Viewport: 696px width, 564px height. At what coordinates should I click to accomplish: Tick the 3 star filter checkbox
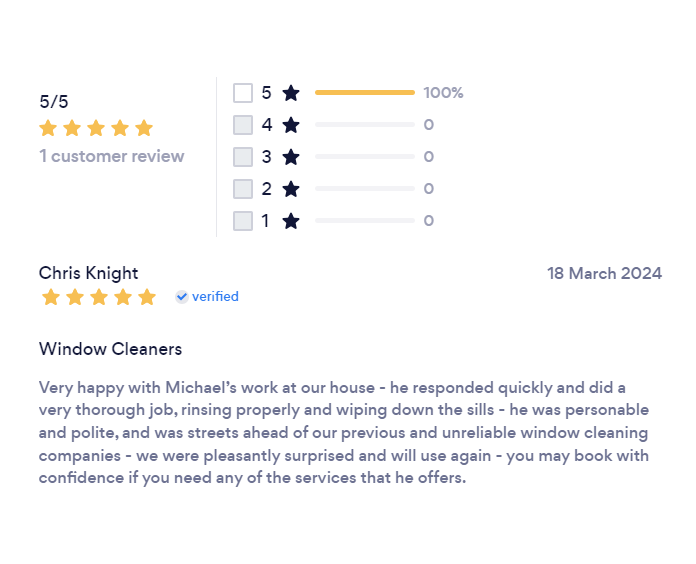click(243, 157)
